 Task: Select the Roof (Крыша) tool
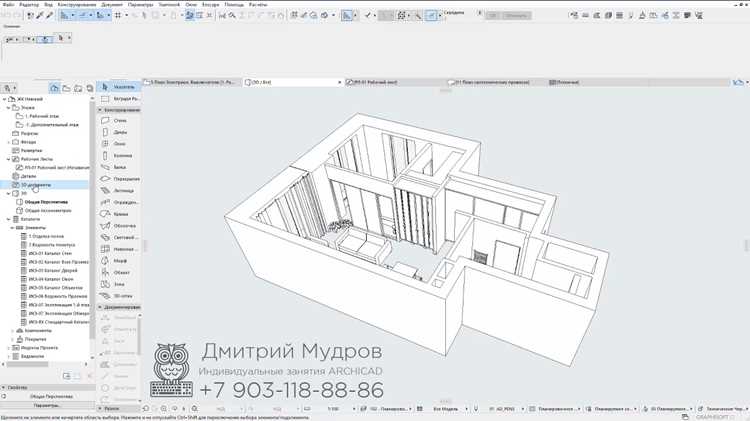pos(119,214)
